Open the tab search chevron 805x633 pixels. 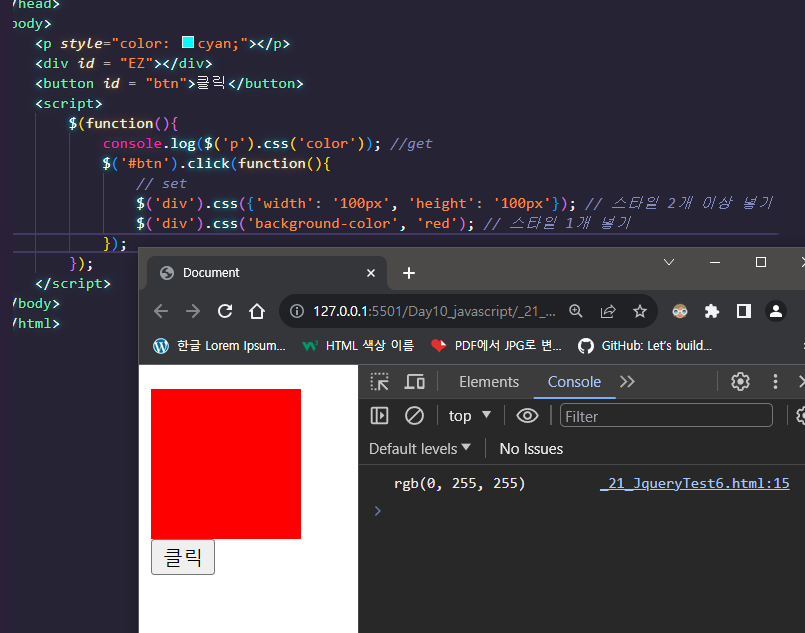[668, 262]
